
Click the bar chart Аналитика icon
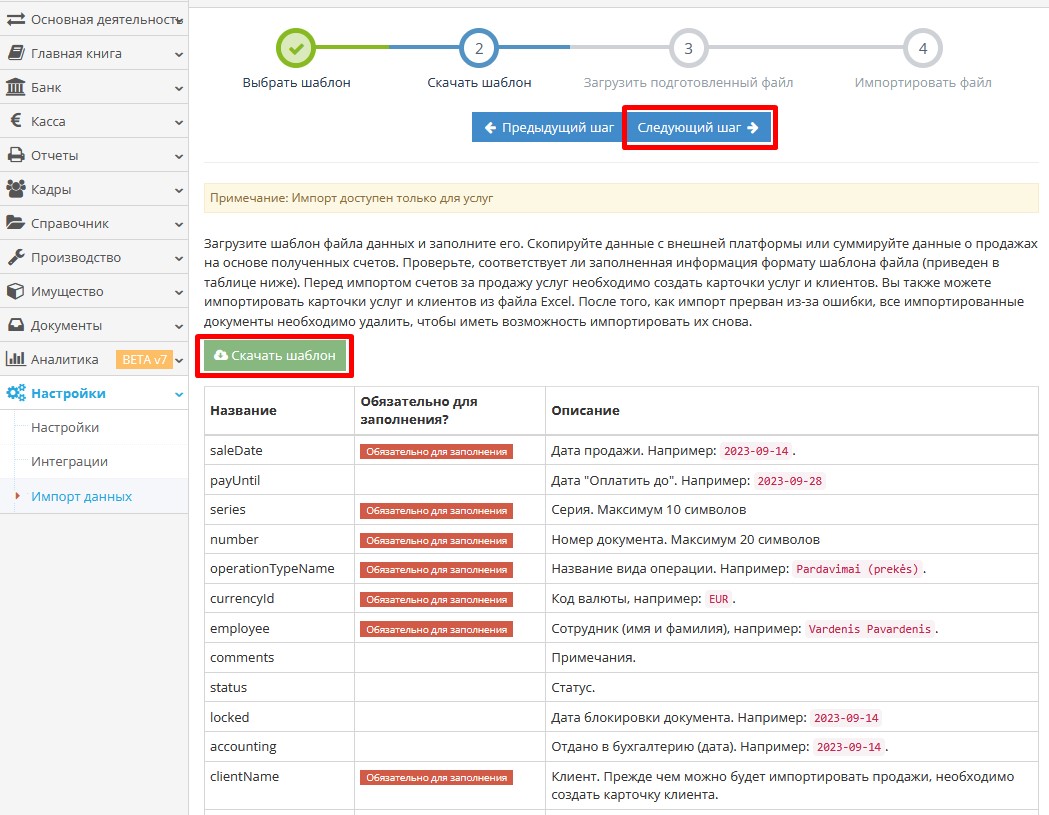point(16,359)
